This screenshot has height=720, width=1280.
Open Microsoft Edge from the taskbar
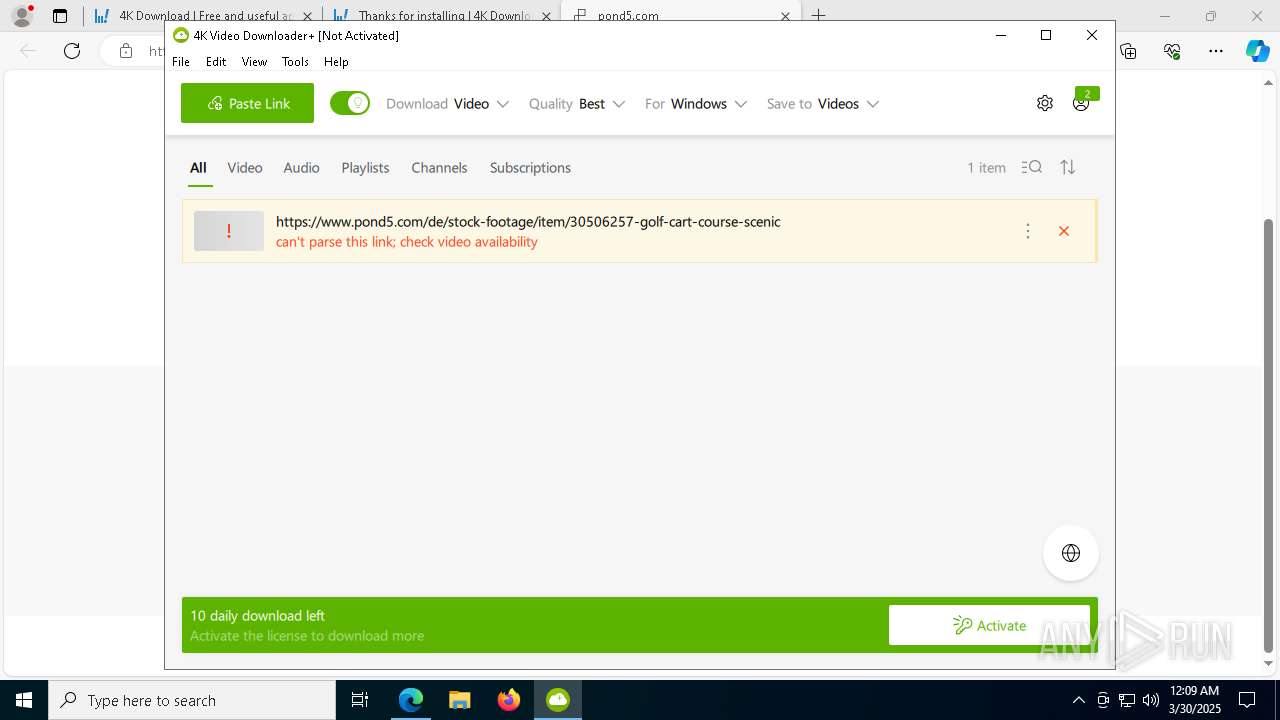(411, 700)
